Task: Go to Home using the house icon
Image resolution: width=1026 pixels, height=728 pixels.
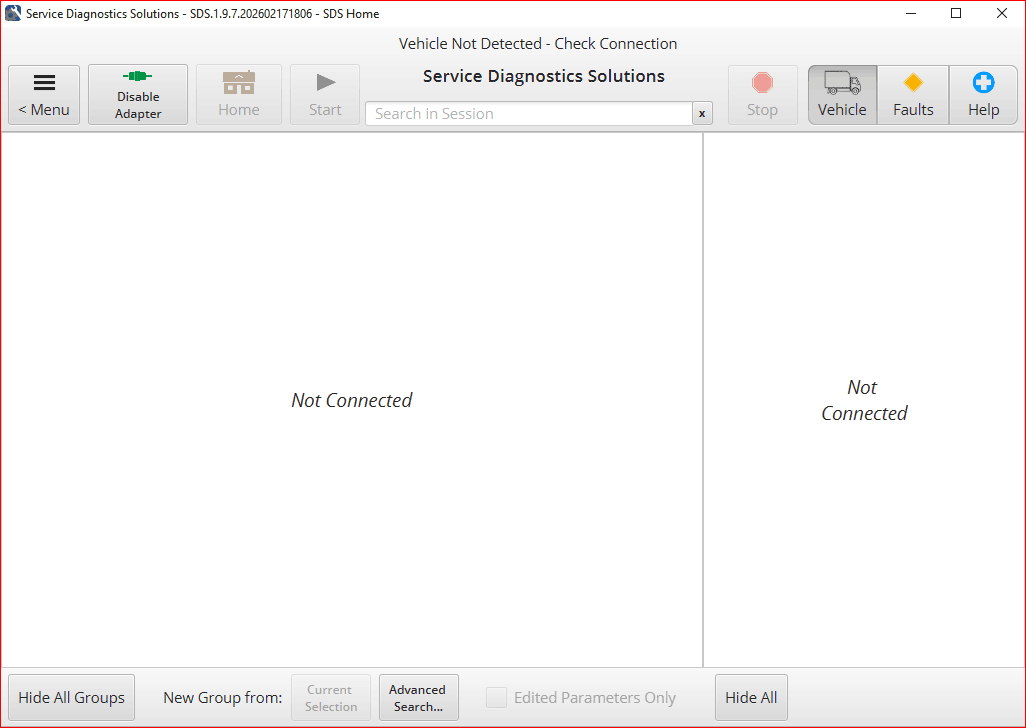Action: [238, 83]
